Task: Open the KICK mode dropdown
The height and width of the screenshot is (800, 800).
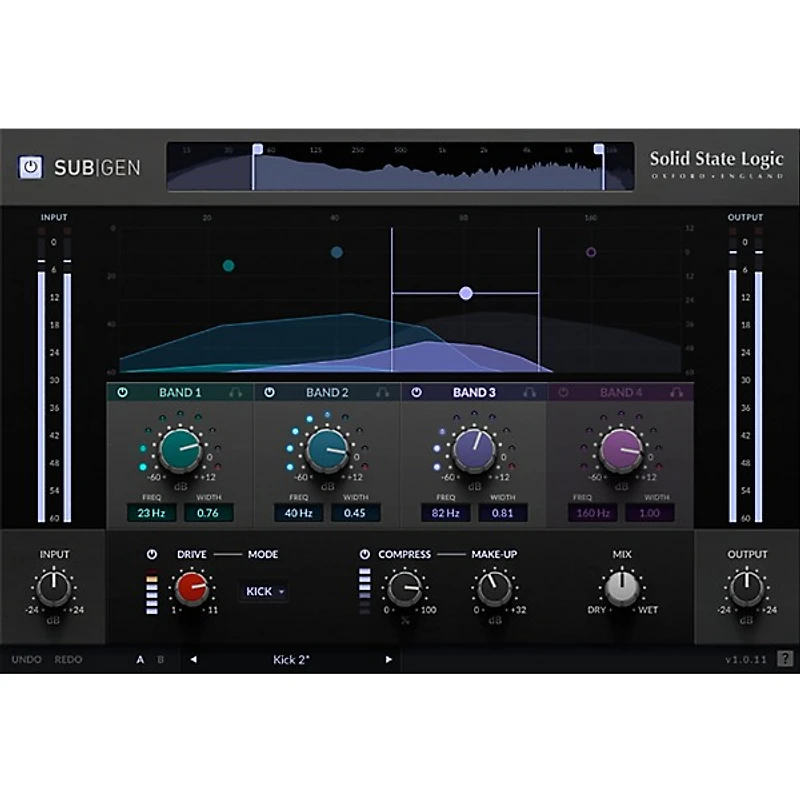Action: click(x=264, y=591)
